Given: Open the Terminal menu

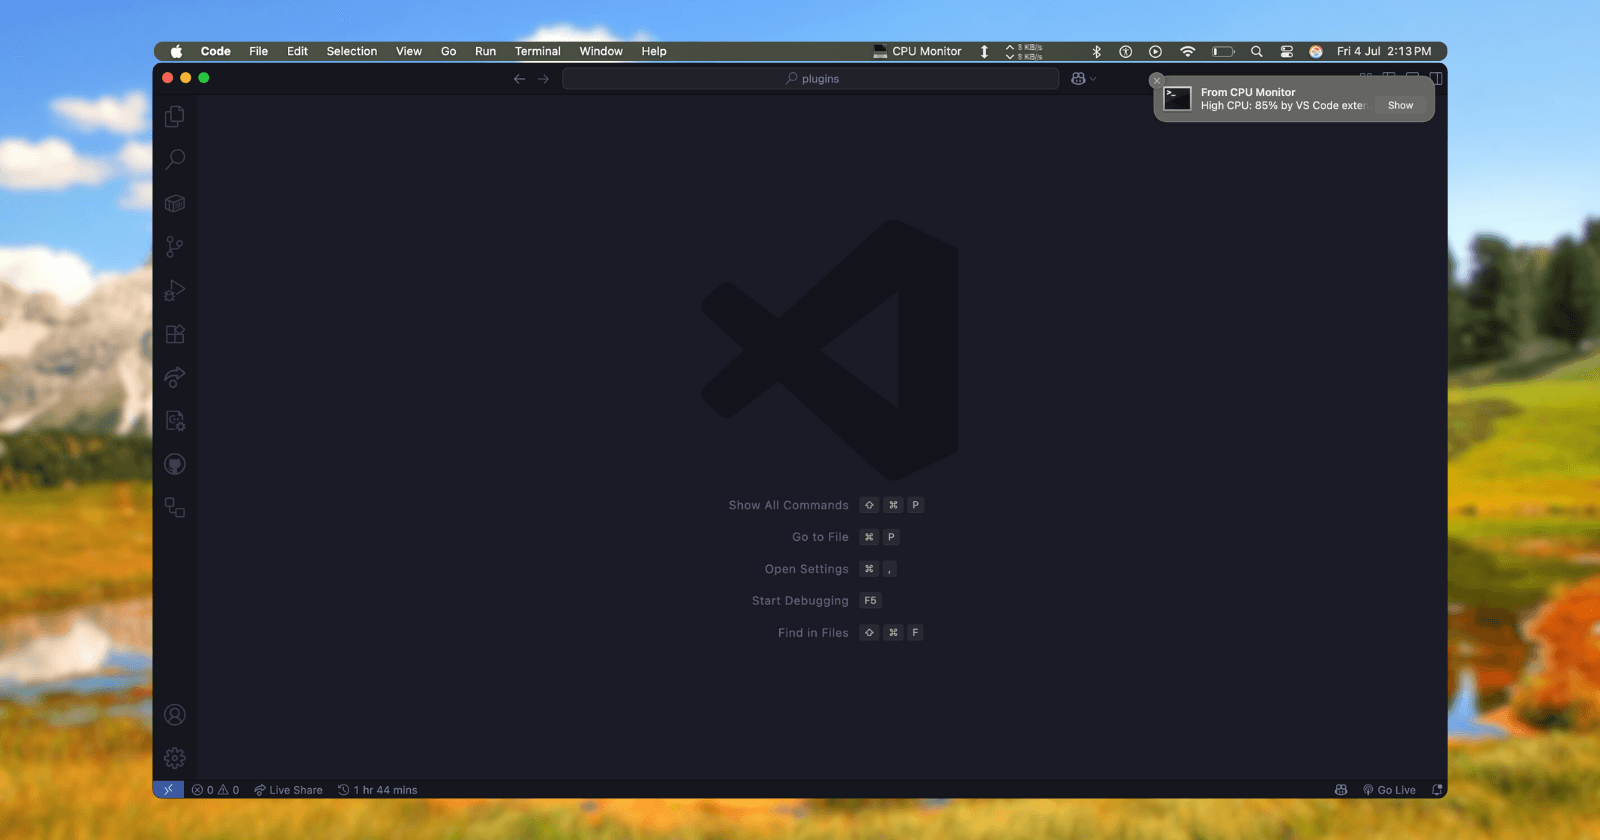Looking at the screenshot, I should pyautogui.click(x=537, y=51).
